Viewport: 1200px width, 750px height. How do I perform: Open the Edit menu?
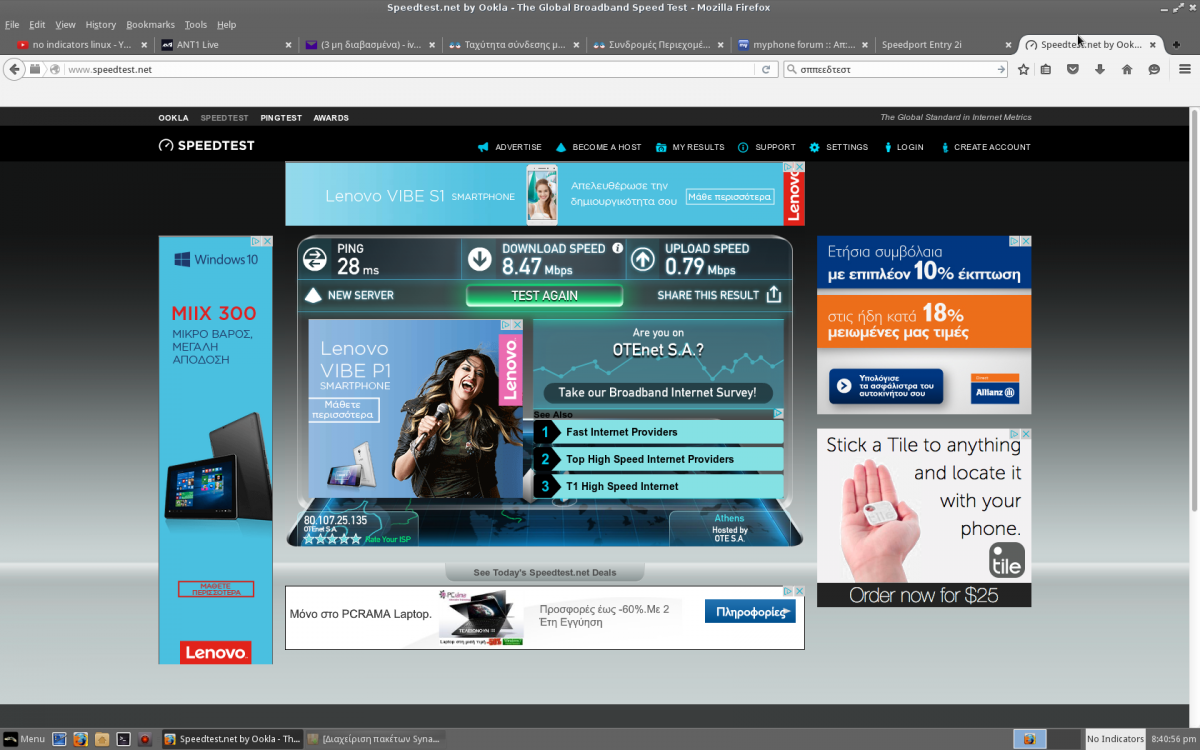(37, 24)
